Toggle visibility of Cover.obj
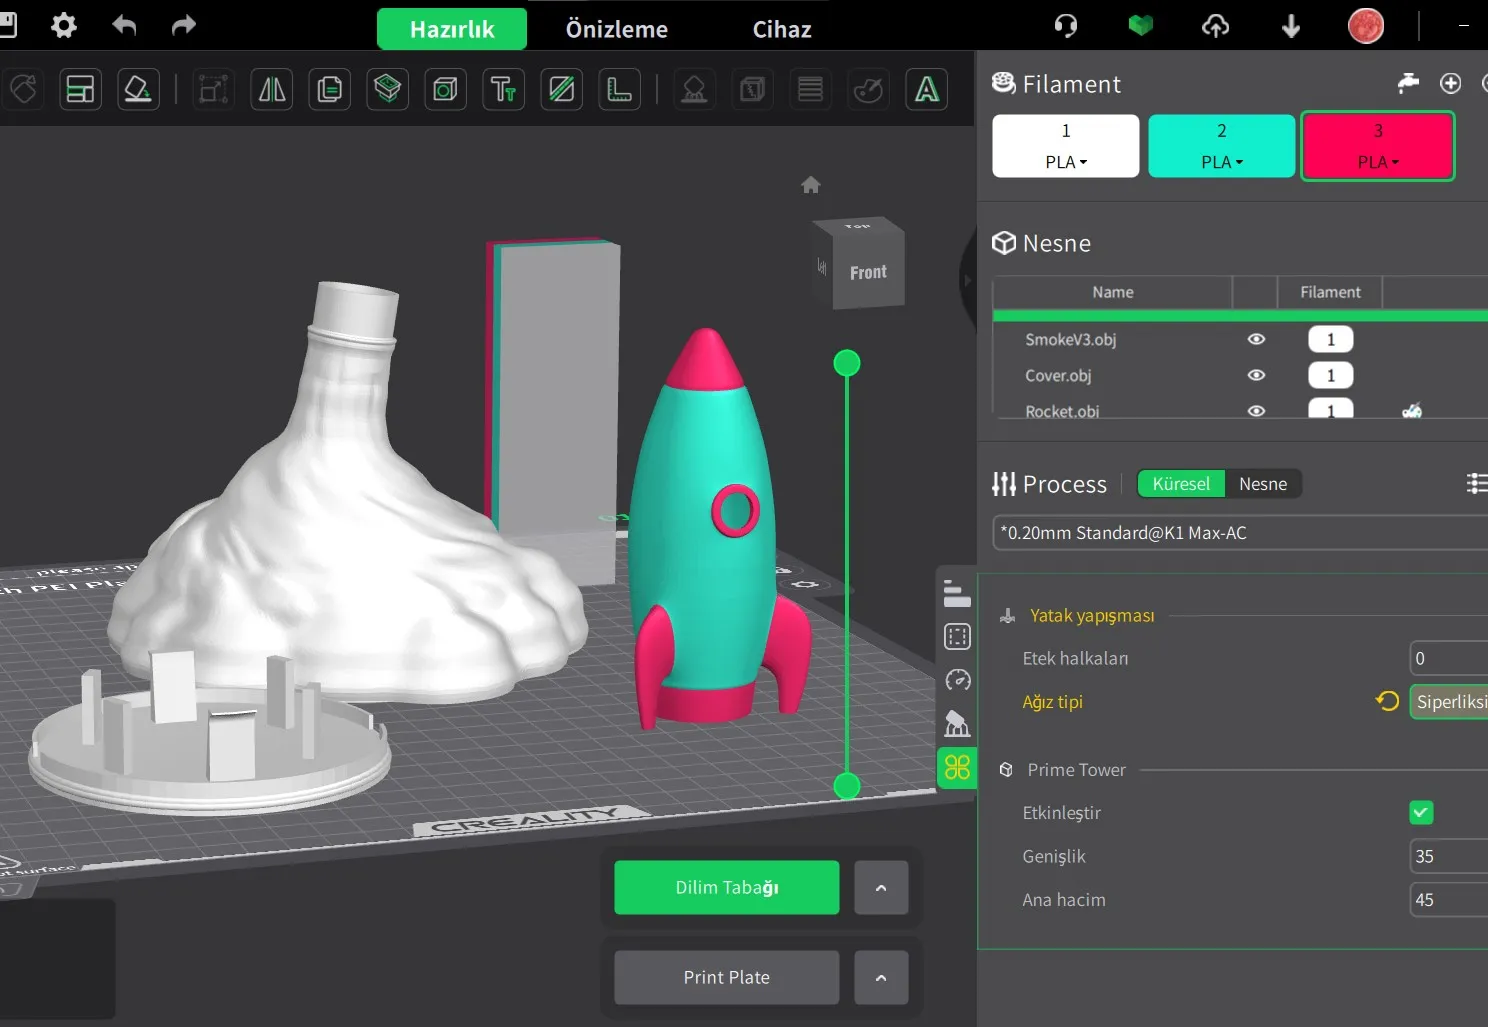 (x=1256, y=375)
